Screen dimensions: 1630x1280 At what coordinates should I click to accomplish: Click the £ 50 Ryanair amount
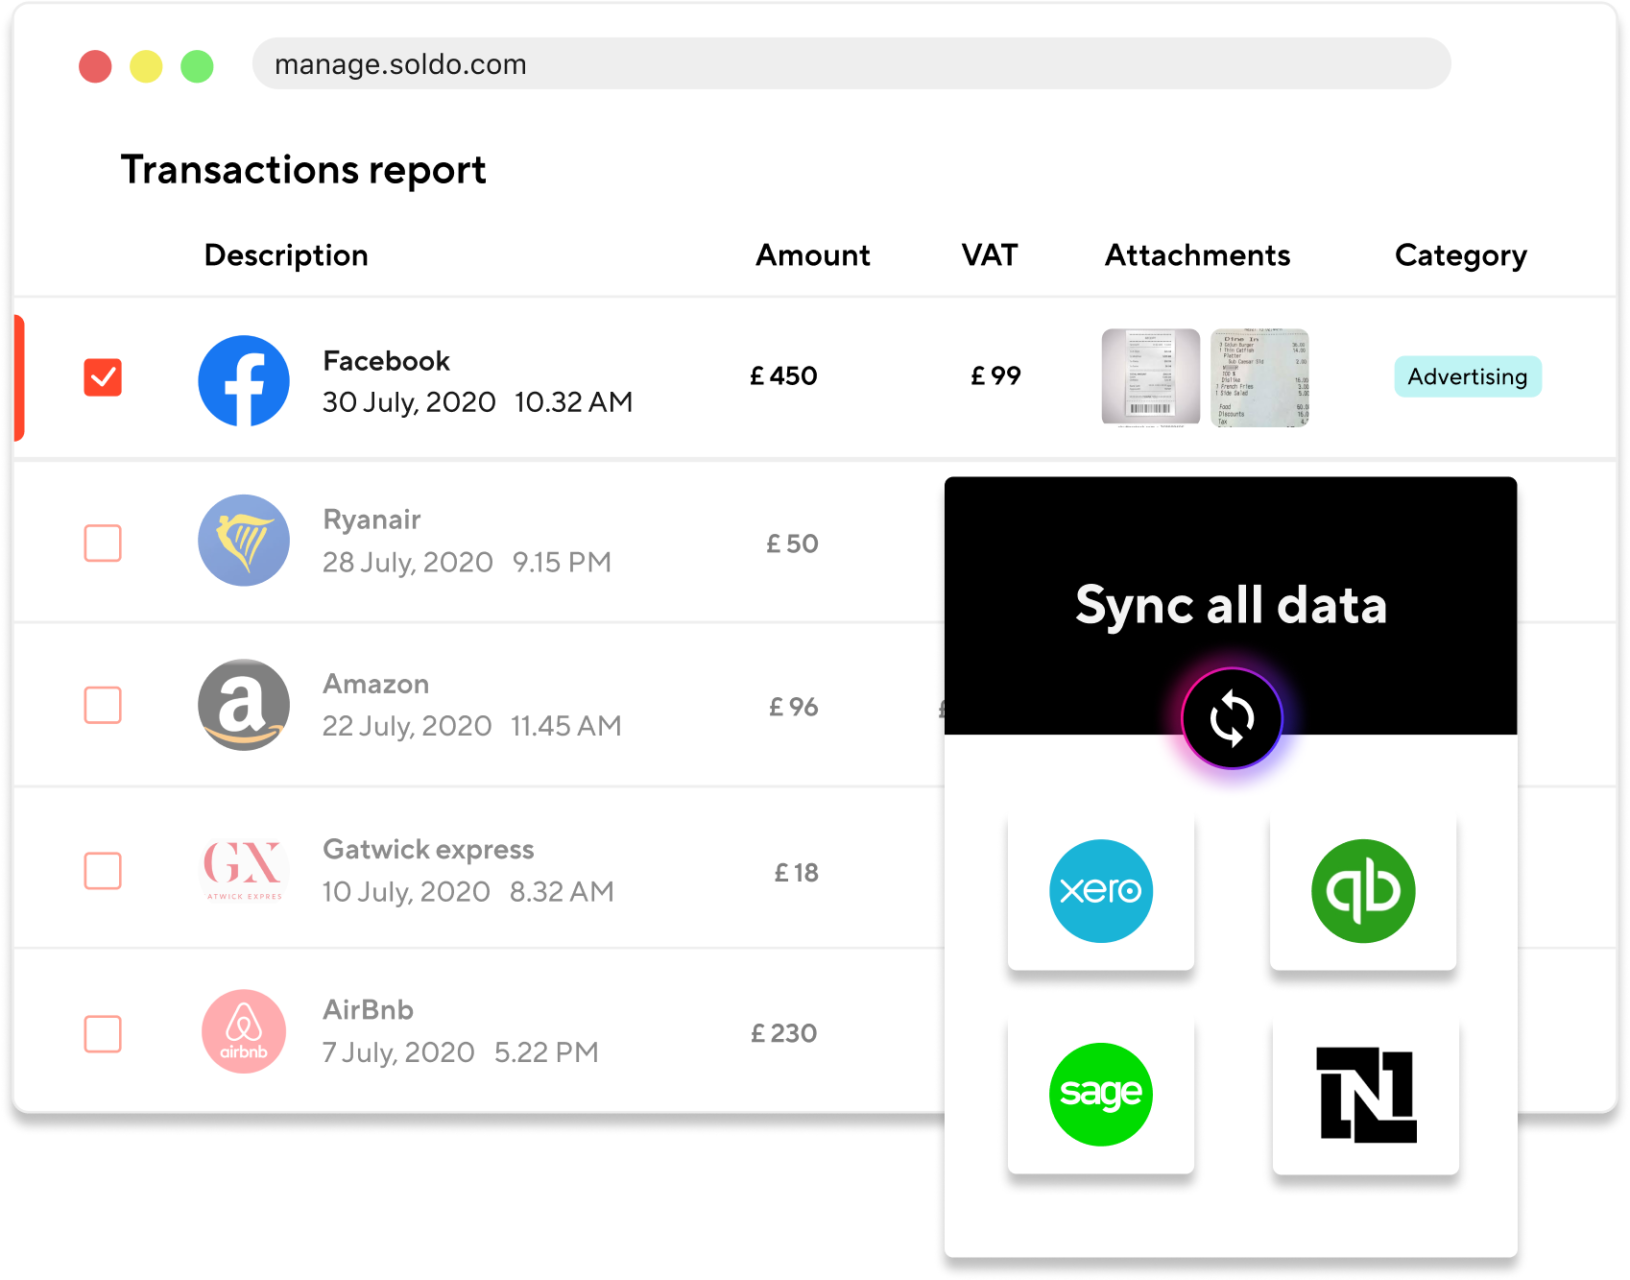793,544
